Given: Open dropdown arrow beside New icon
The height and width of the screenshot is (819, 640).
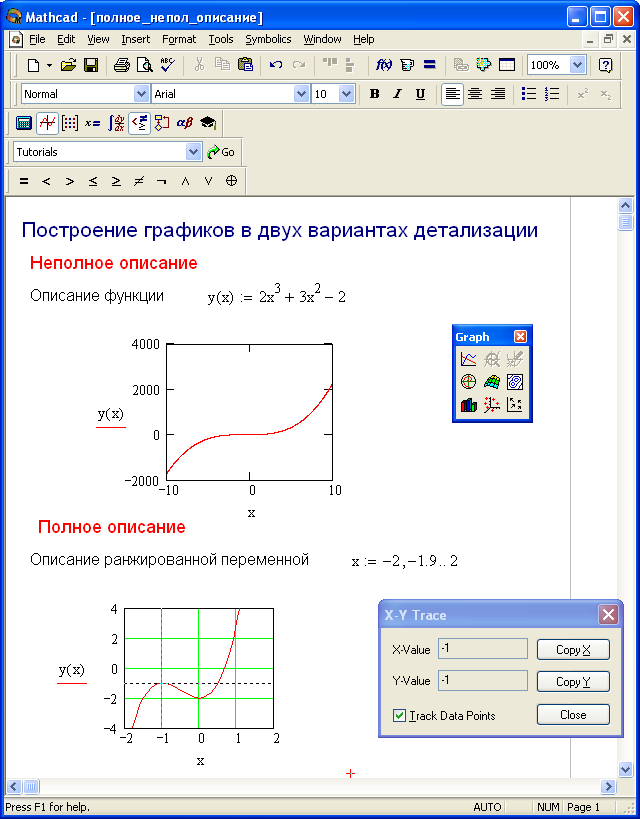Looking at the screenshot, I should click(x=49, y=65).
